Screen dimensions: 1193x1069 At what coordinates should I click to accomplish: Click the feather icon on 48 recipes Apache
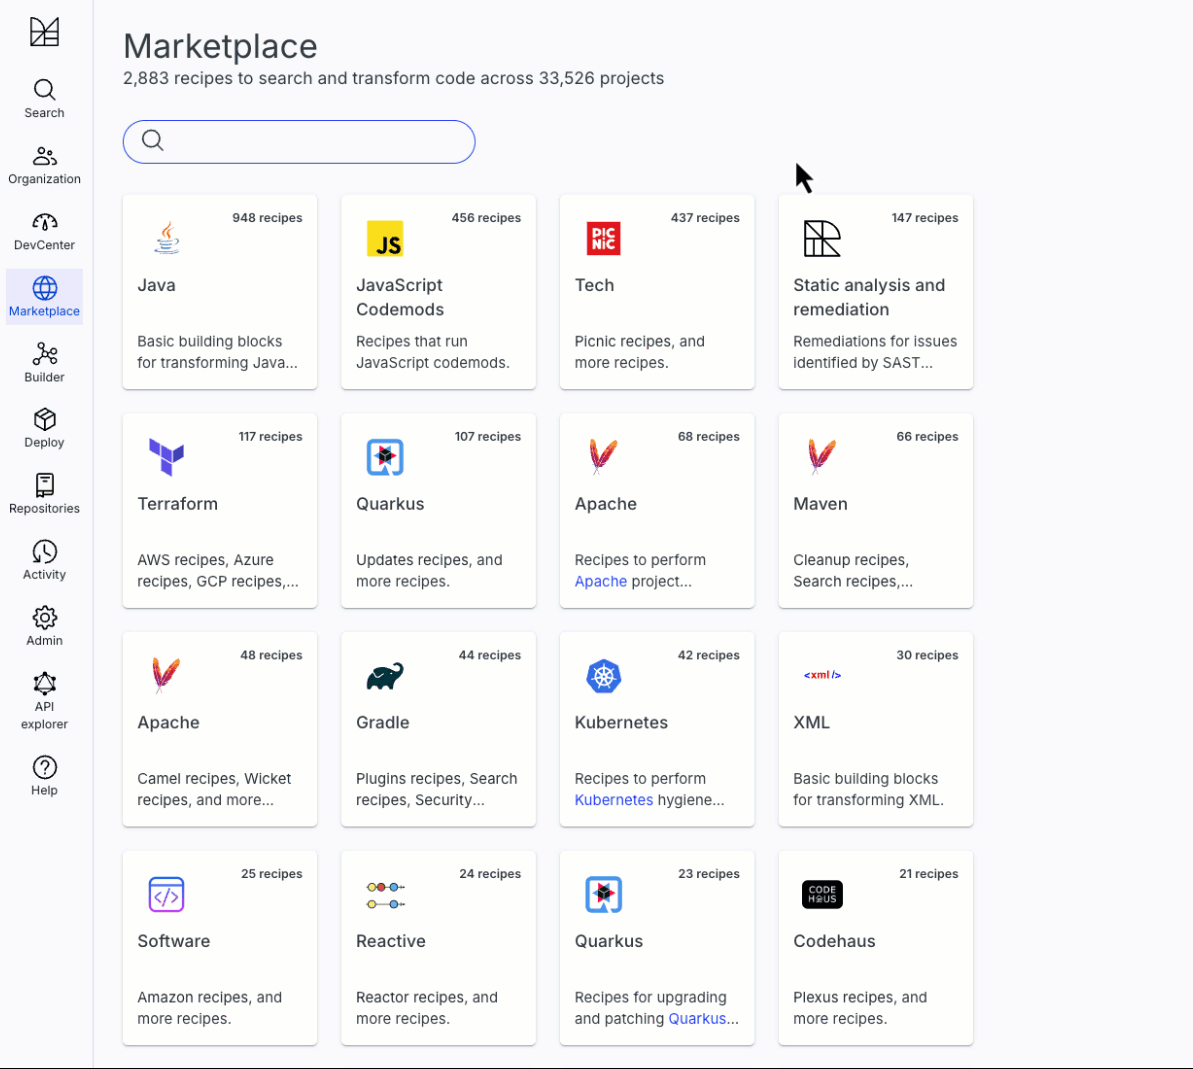pos(167,675)
